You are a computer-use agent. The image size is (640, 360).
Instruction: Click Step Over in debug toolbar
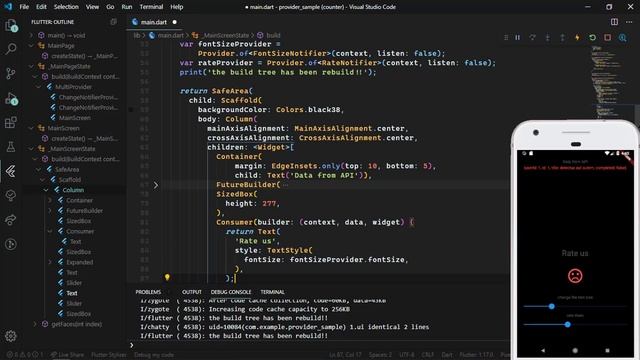[533, 38]
